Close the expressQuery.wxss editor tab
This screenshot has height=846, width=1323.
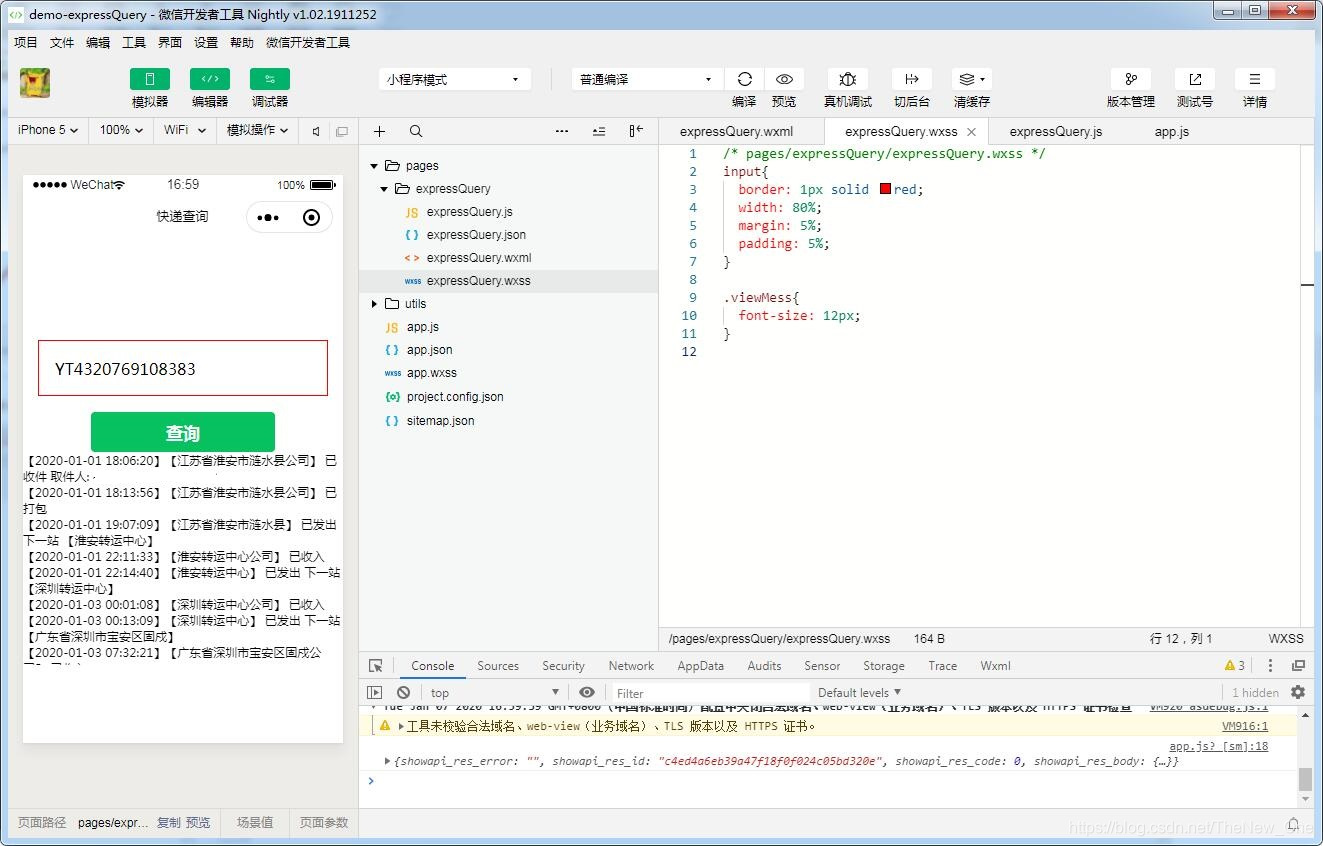pyautogui.click(x=971, y=131)
